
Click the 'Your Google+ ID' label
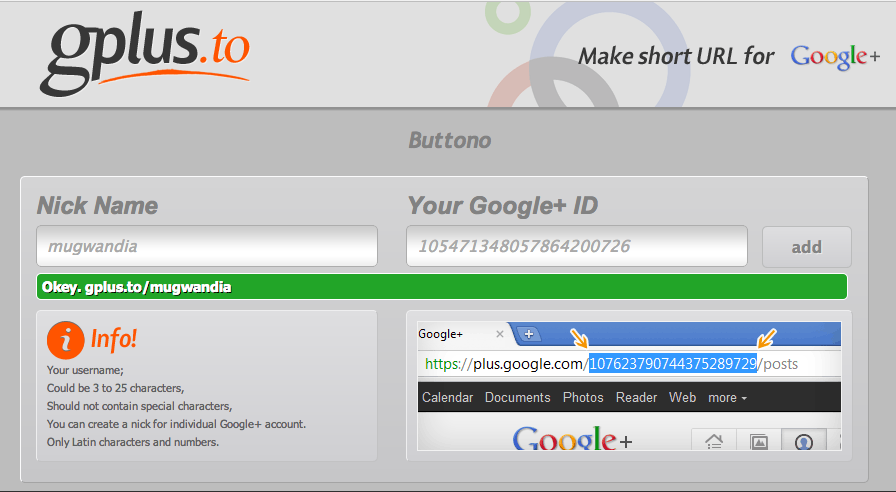coord(503,206)
